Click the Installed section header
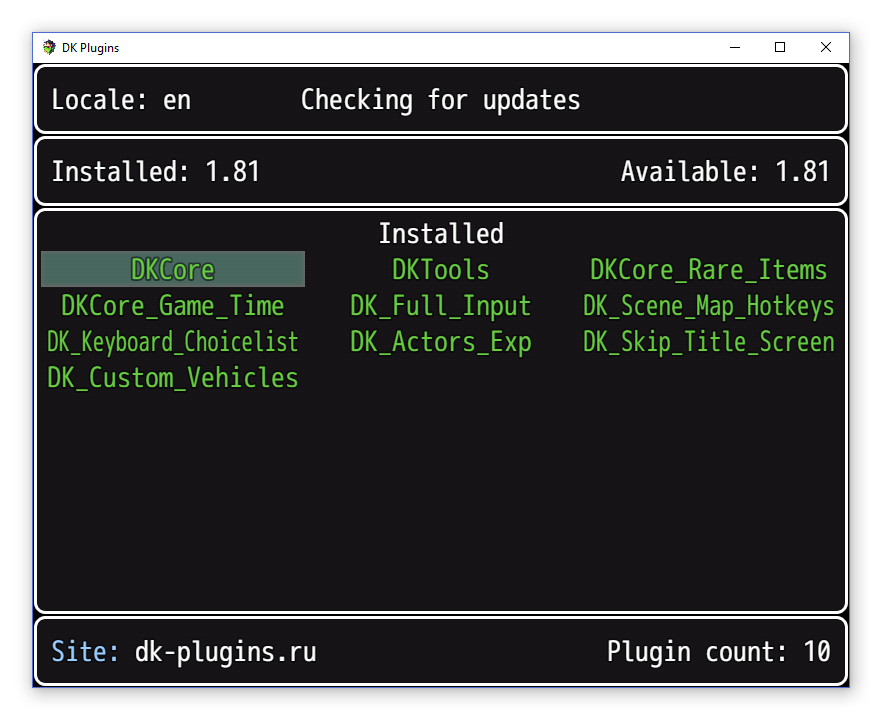 [x=441, y=234]
